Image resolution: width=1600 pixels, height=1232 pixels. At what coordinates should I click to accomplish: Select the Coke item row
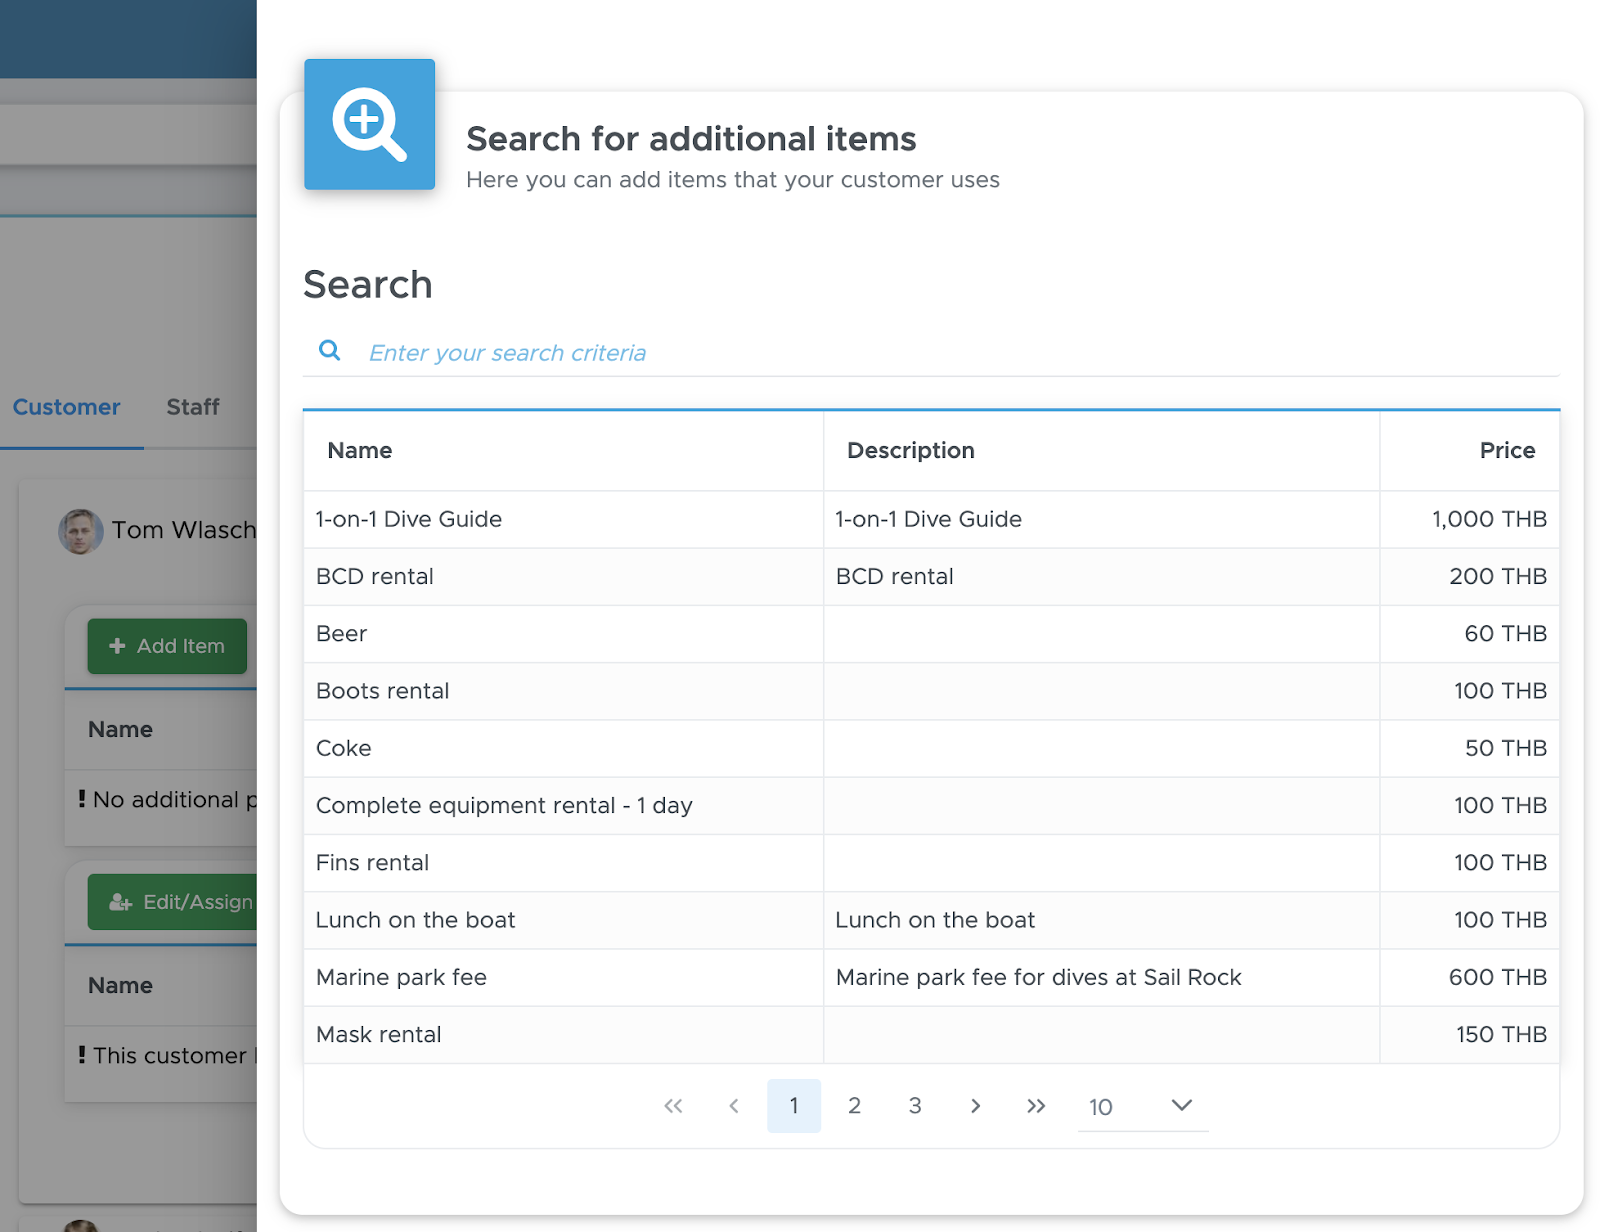[931, 748]
